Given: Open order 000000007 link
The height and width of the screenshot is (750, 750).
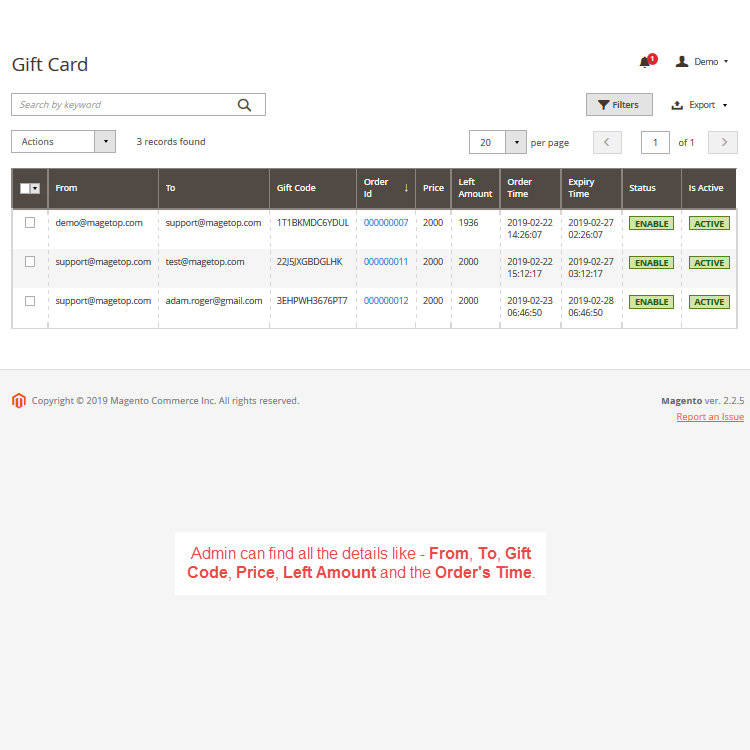Looking at the screenshot, I should click(386, 223).
